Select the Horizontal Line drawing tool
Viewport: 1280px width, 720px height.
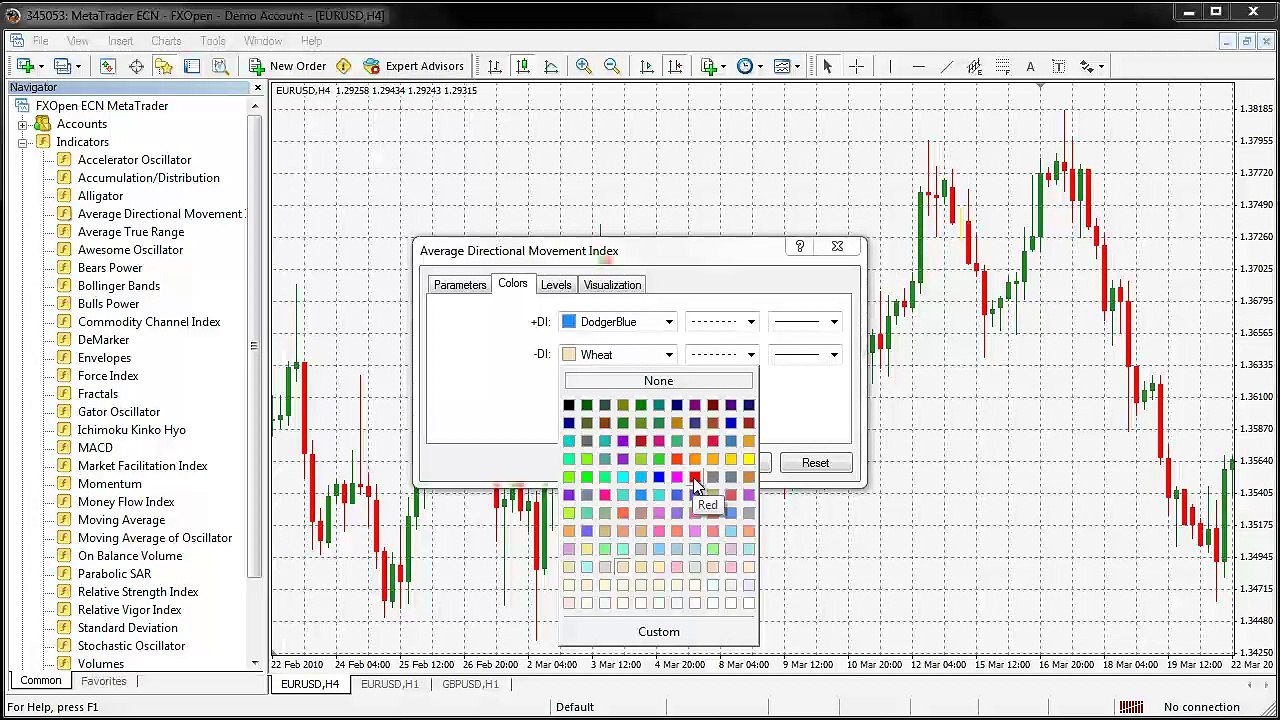(x=918, y=66)
